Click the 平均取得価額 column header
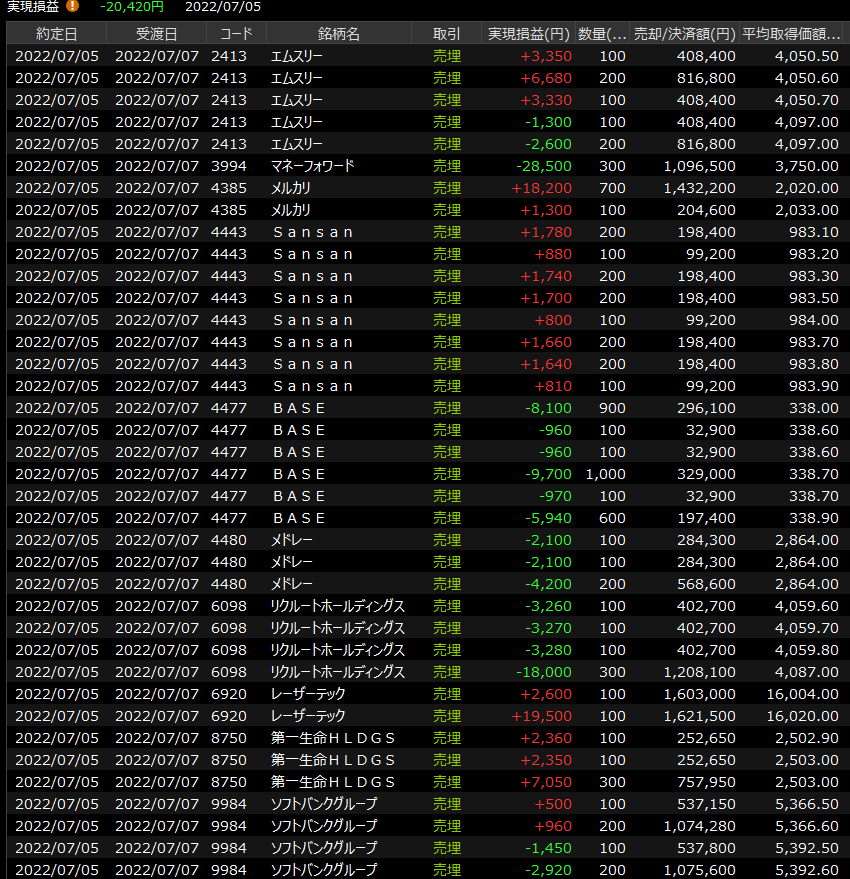850x879 pixels. pyautogui.click(x=791, y=34)
